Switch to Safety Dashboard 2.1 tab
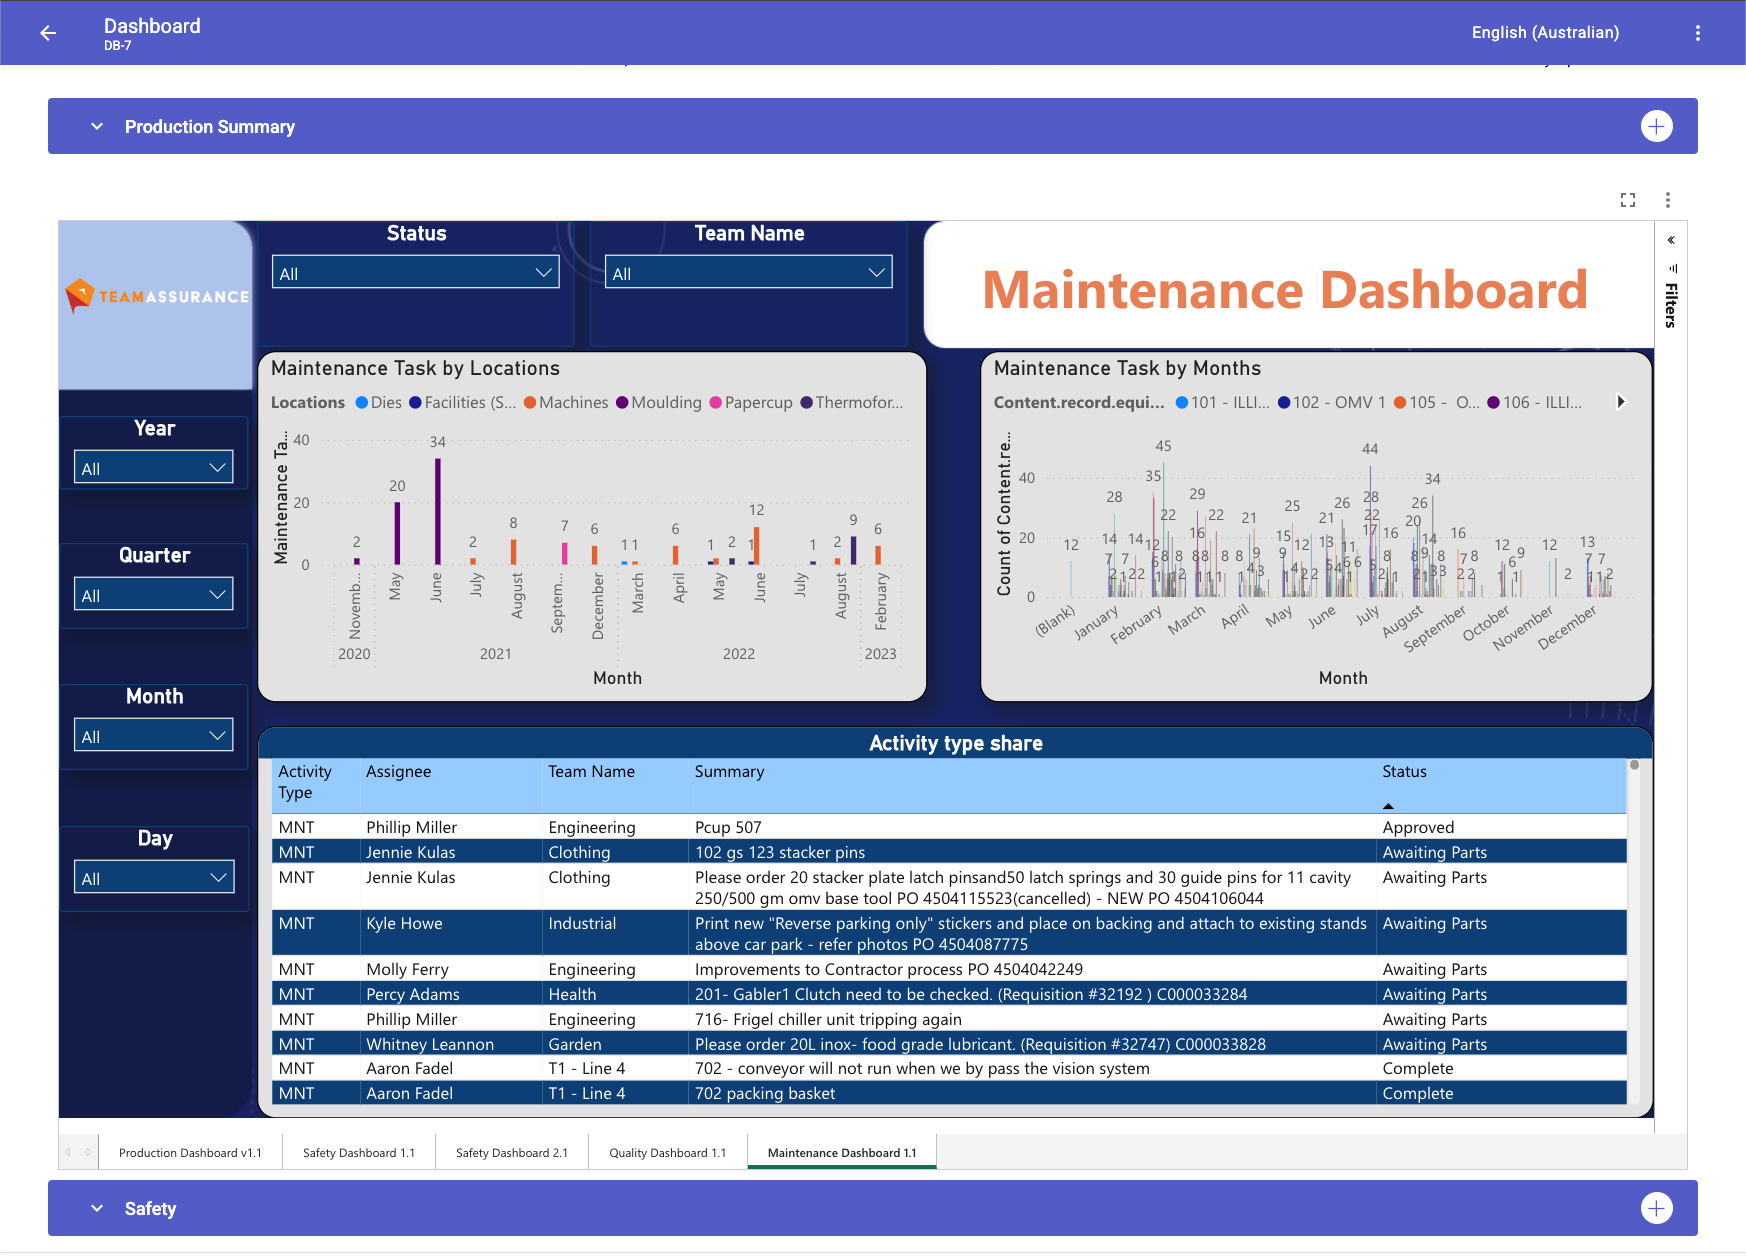Screen dimensions: 1746x1256 pos(512,1153)
